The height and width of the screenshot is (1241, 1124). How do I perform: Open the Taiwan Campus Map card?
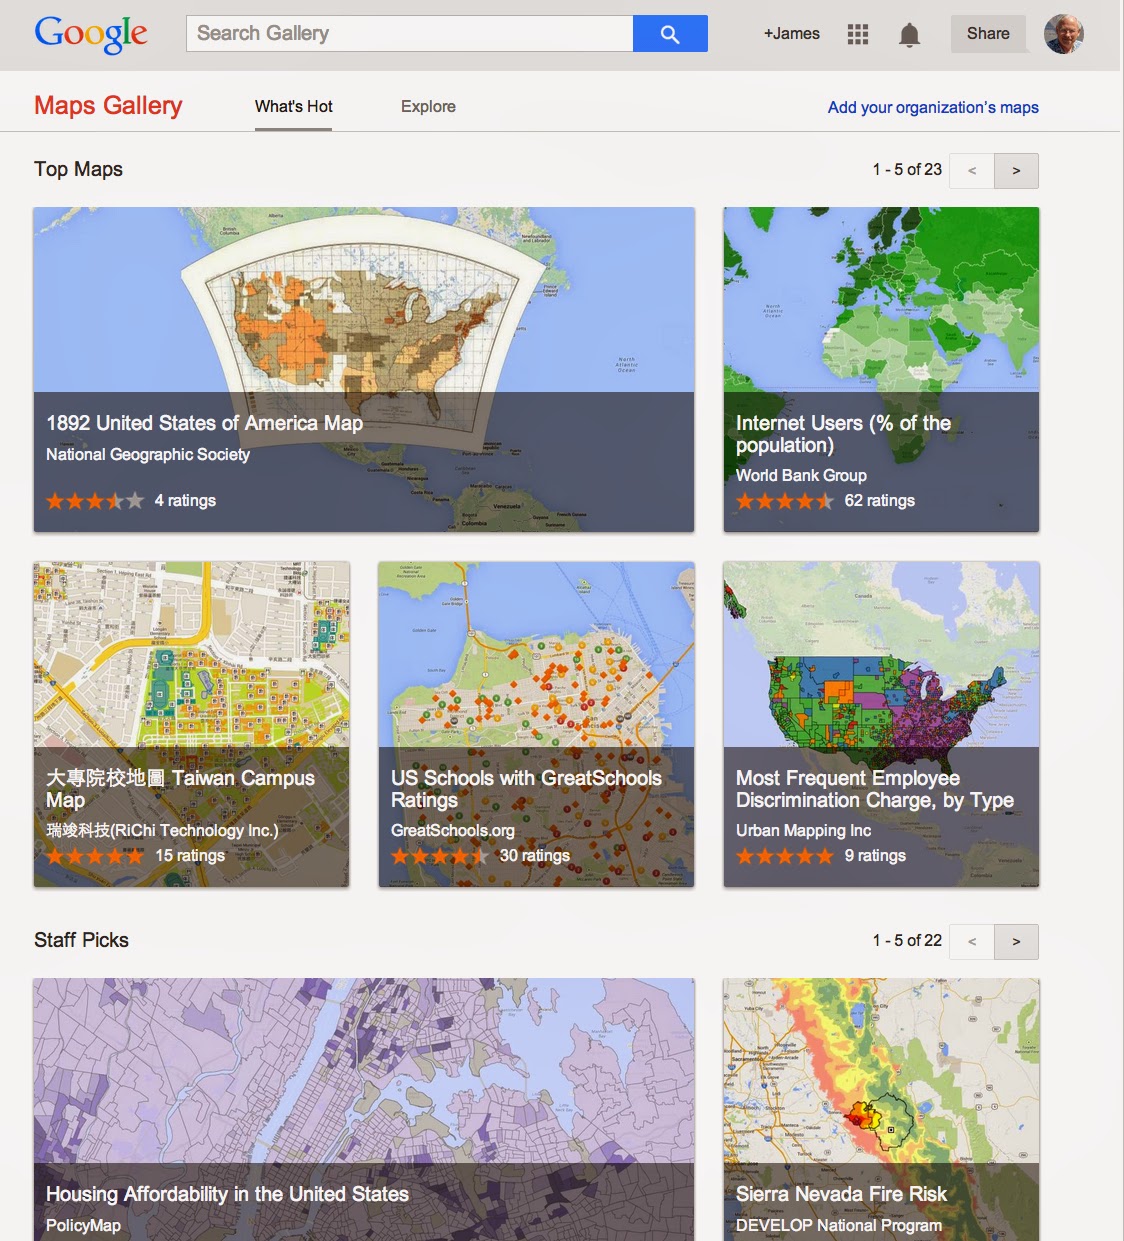coord(192,724)
